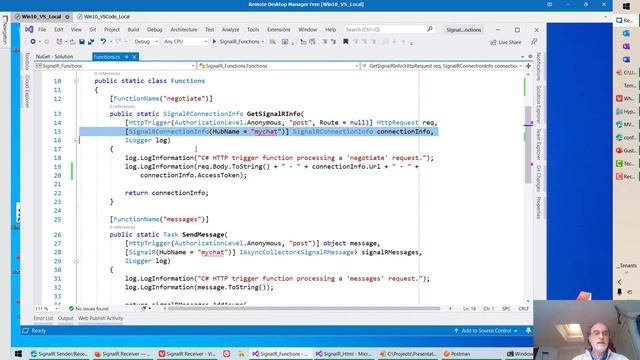Switch to the NuGet - Solution tab
Image resolution: width=640 pixels, height=360 pixels.
tap(54, 57)
